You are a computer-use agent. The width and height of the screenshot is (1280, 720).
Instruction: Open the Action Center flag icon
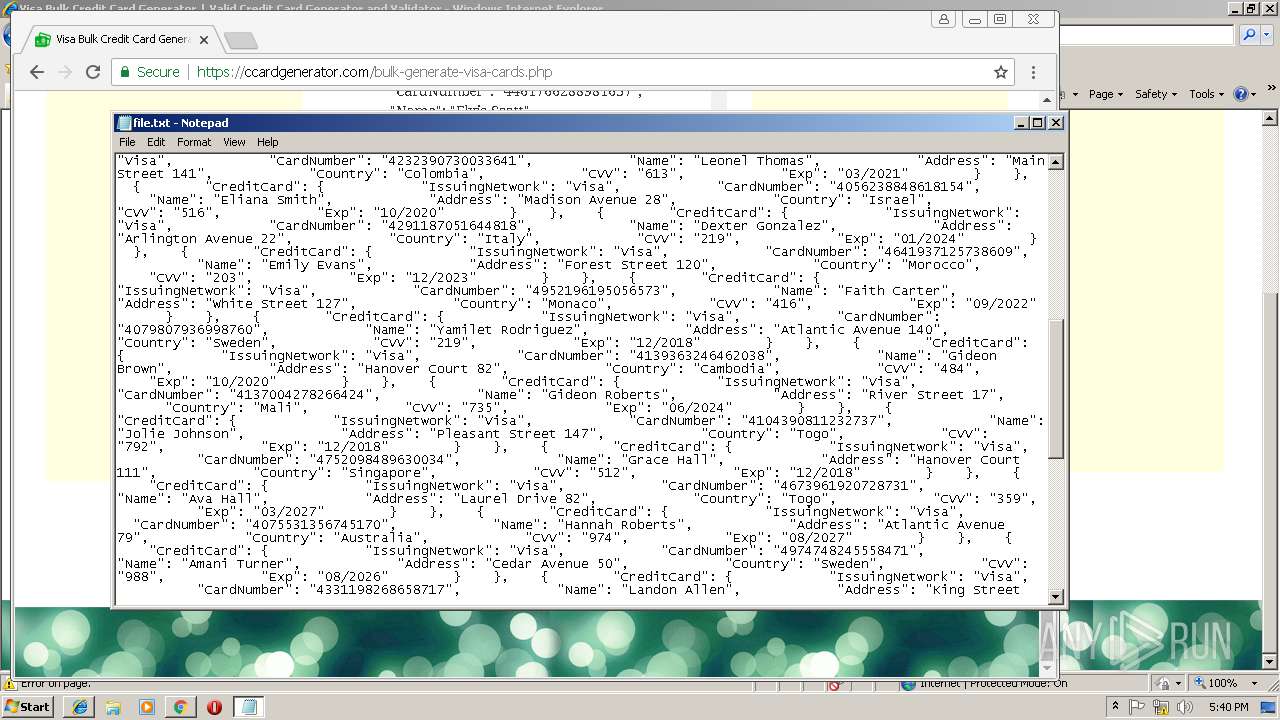1137,706
